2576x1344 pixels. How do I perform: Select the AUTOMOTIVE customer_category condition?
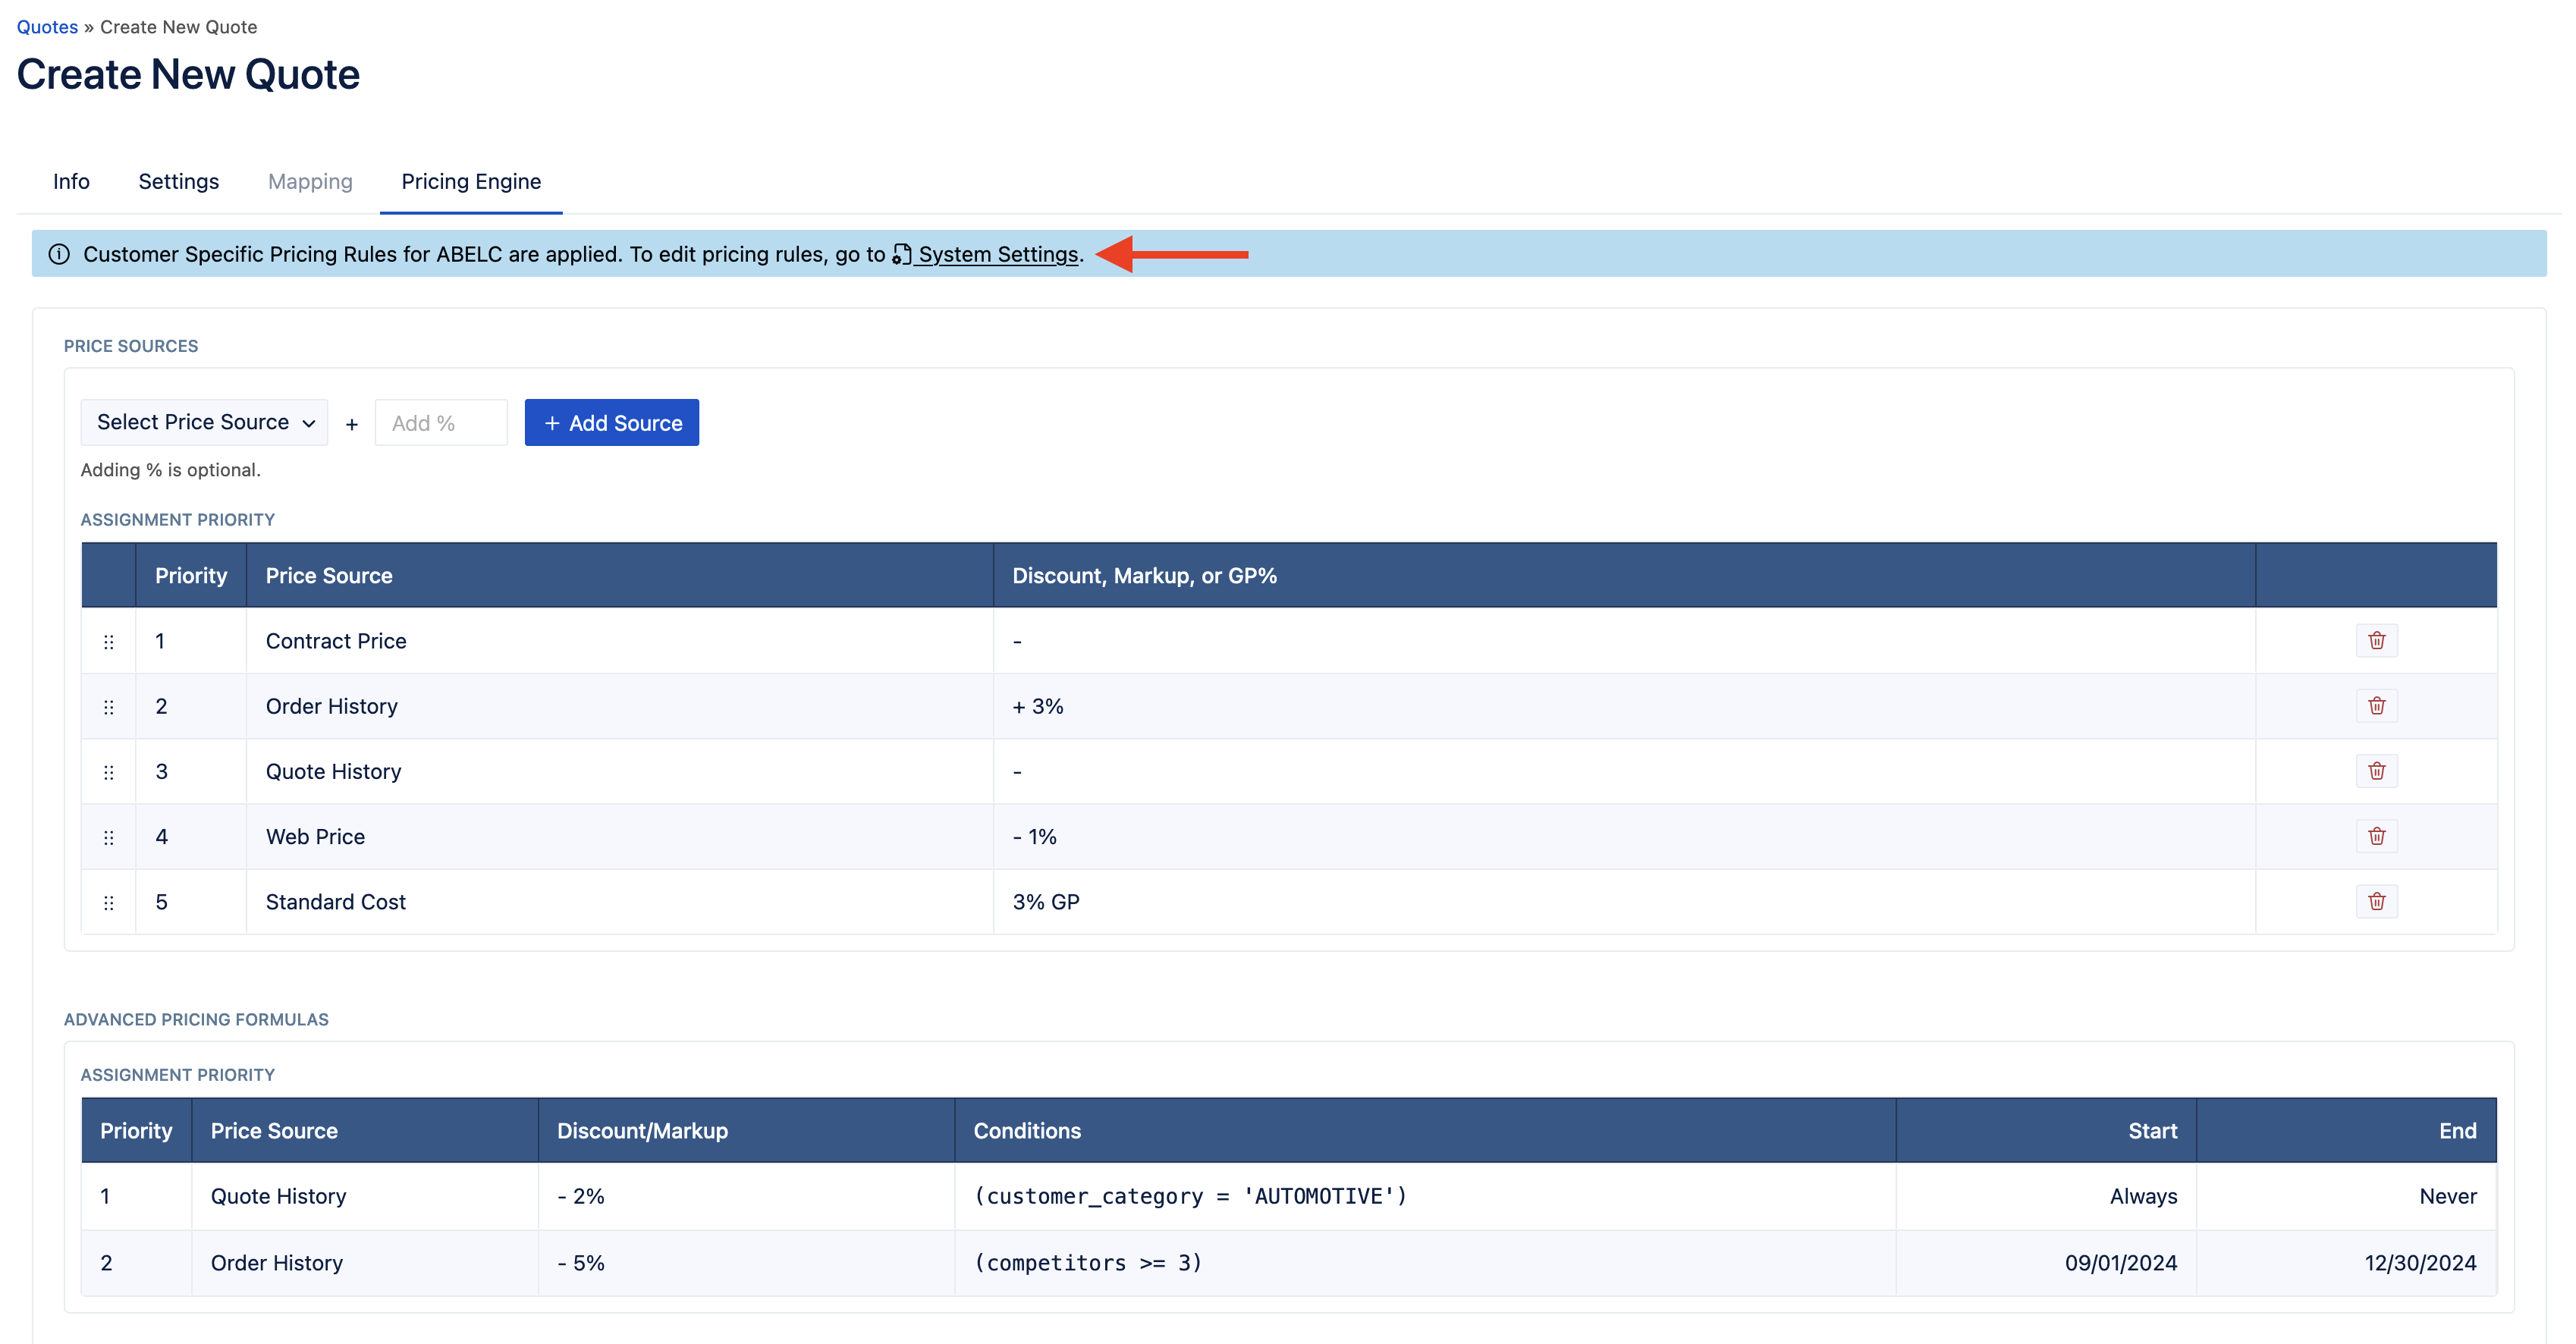pos(1191,1196)
